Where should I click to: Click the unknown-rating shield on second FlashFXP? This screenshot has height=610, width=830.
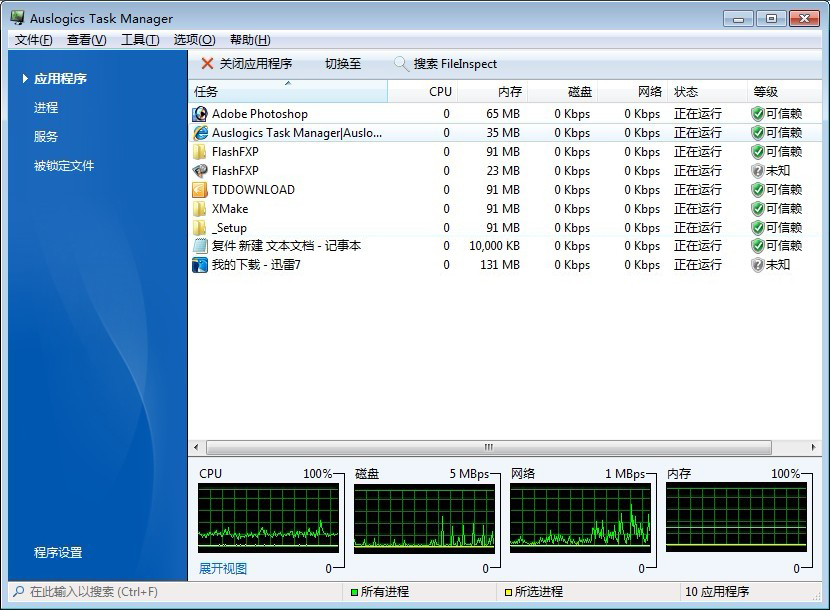pos(758,171)
